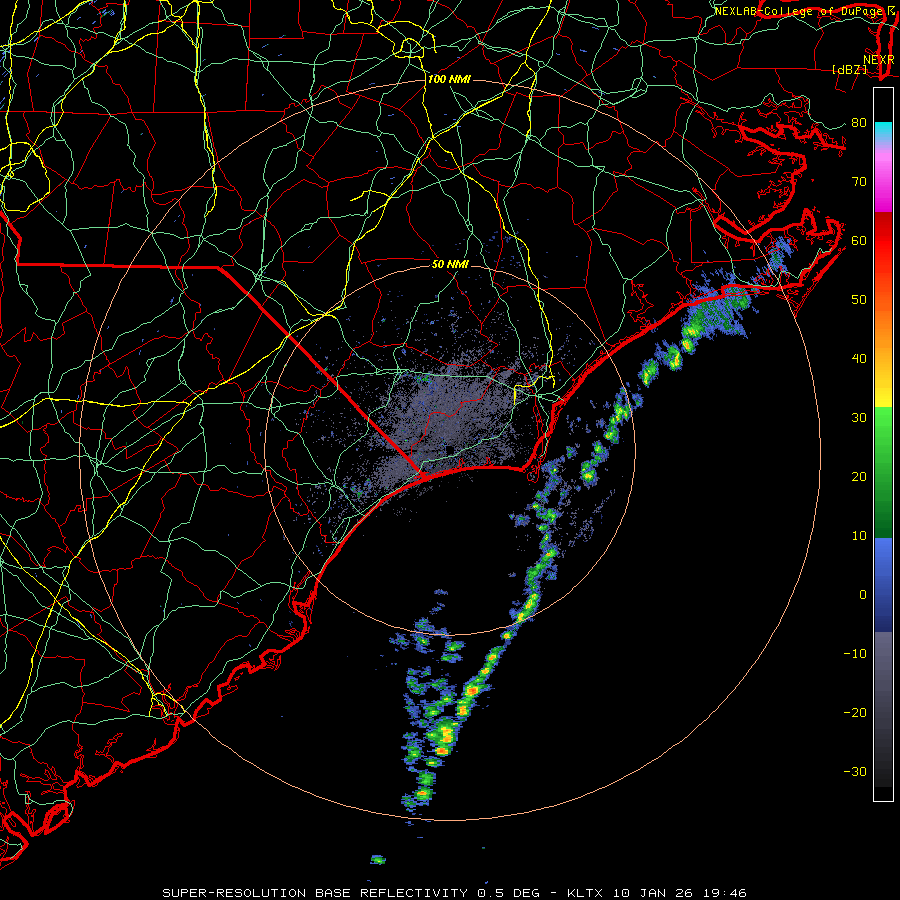Click the dBZ unit label above the legend
900x900 pixels.
(x=849, y=69)
